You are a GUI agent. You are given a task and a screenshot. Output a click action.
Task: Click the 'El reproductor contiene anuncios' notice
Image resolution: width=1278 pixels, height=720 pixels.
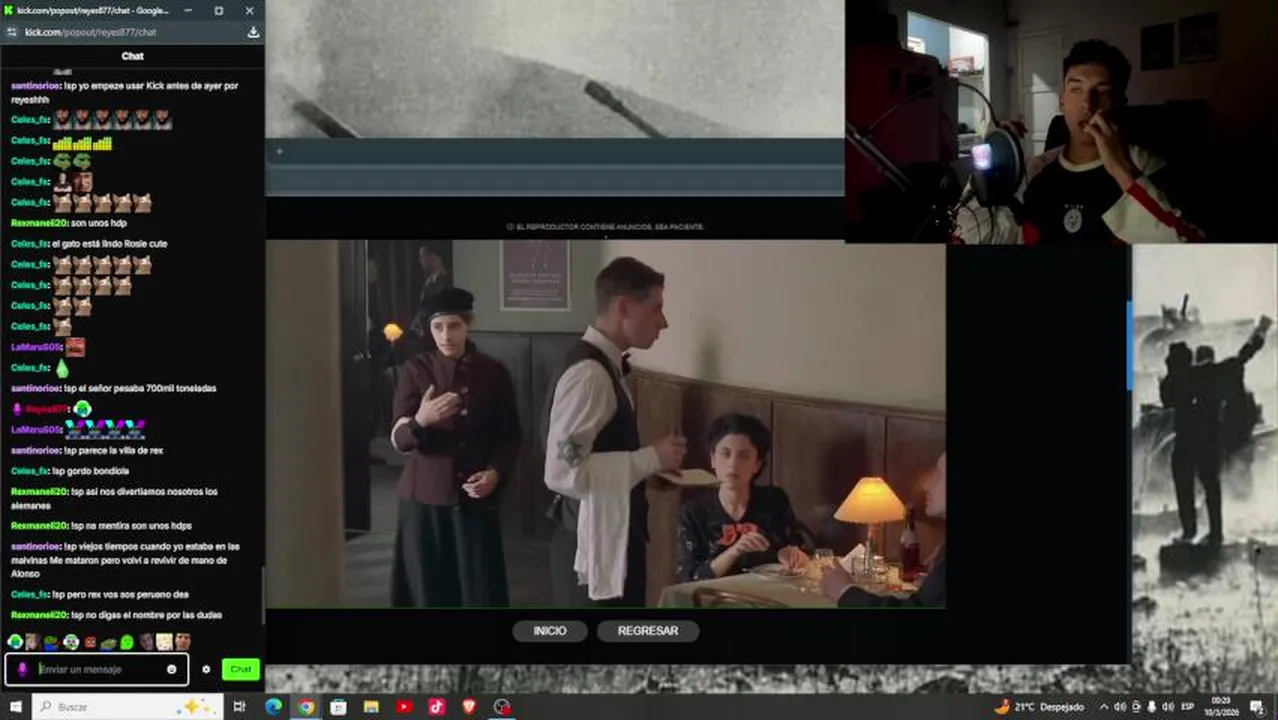(605, 227)
